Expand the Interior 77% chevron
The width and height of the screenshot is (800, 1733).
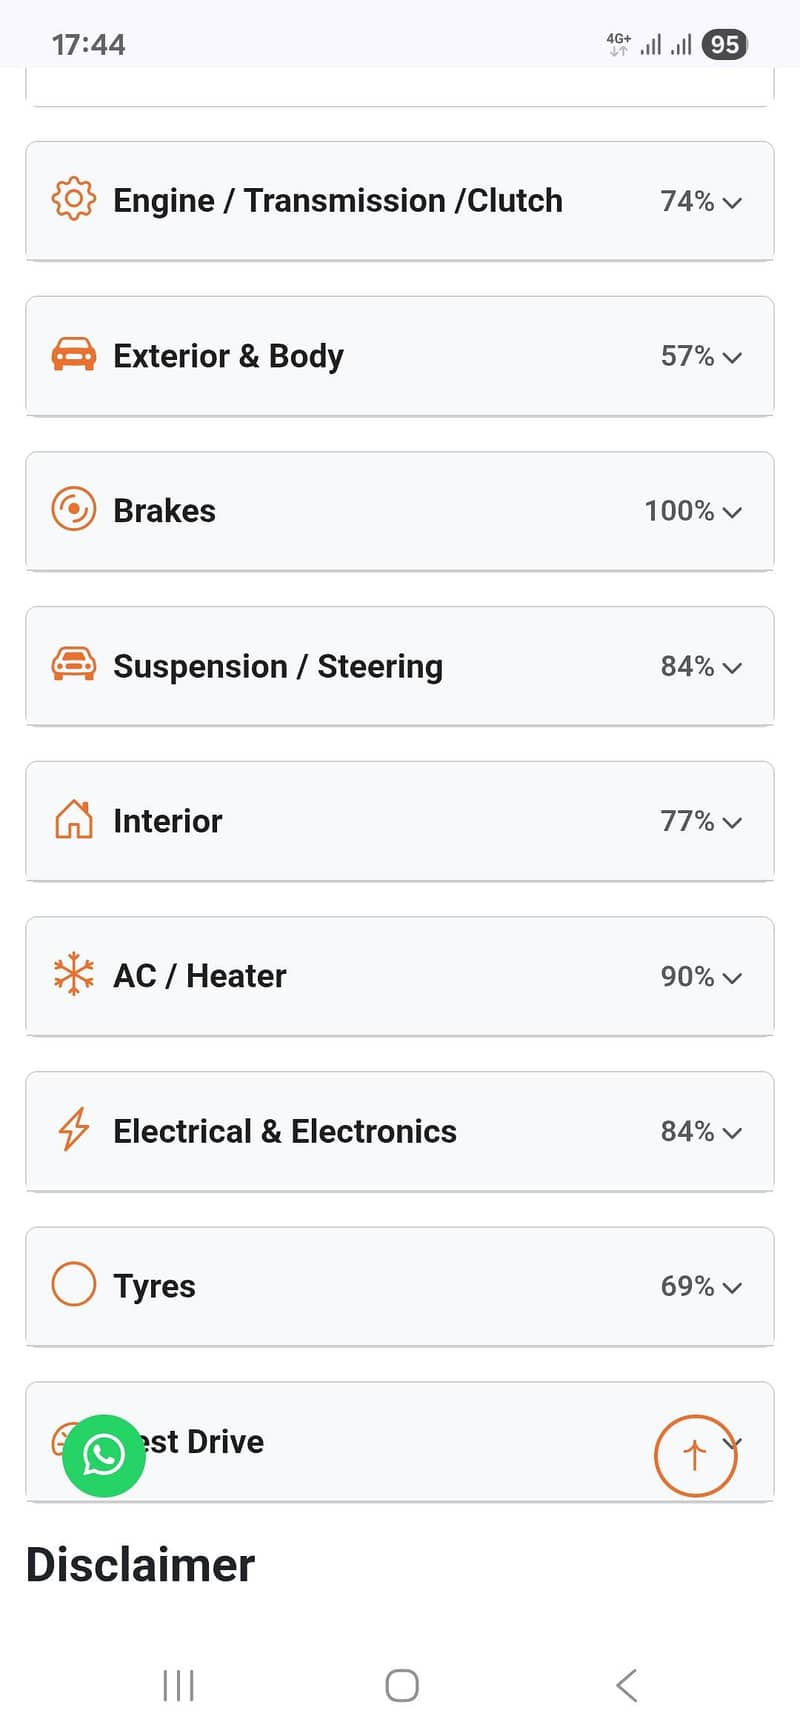click(732, 822)
